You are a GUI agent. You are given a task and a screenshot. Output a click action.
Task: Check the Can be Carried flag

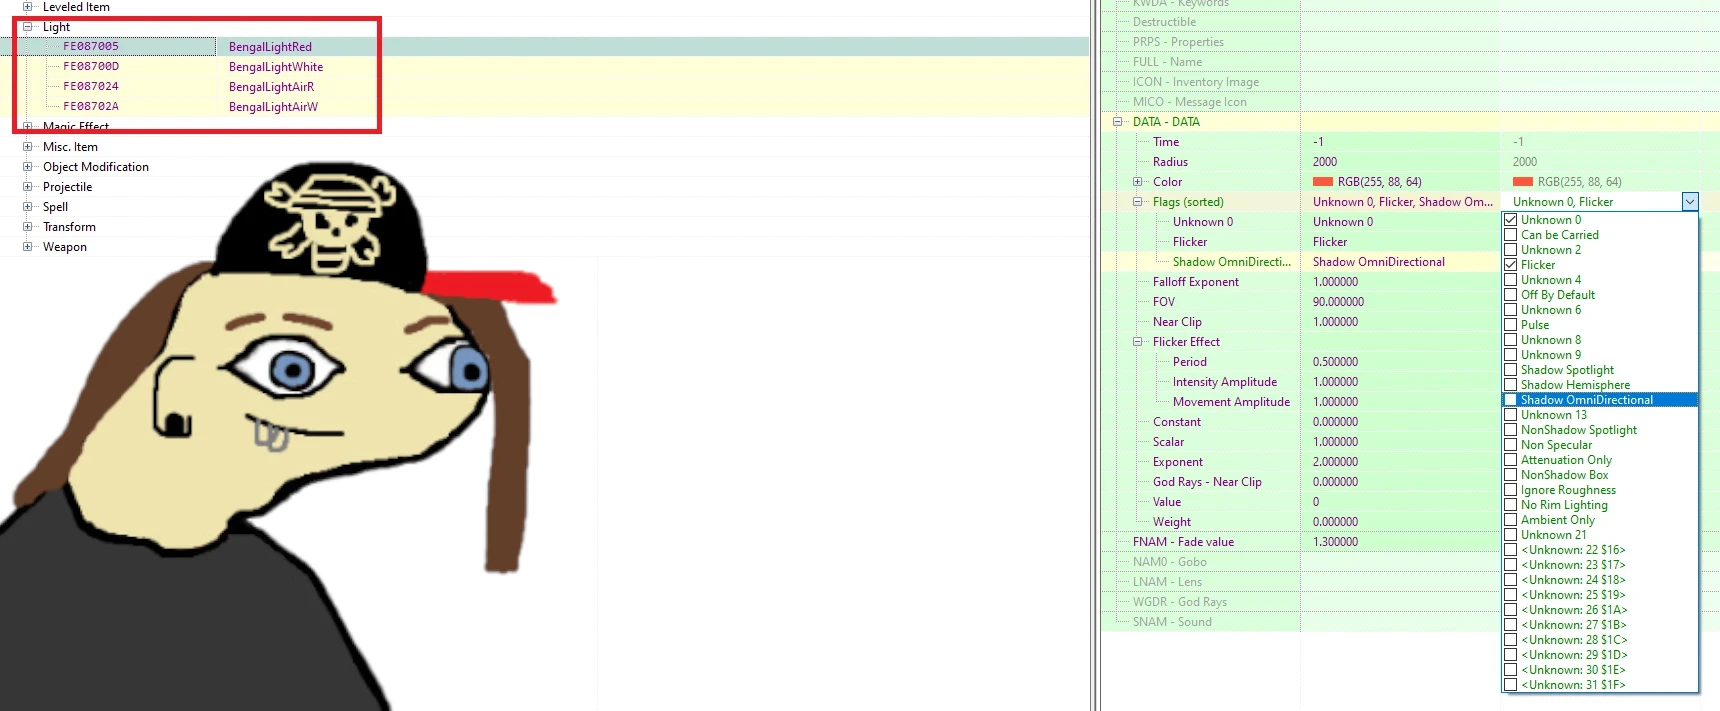[x=1511, y=235]
